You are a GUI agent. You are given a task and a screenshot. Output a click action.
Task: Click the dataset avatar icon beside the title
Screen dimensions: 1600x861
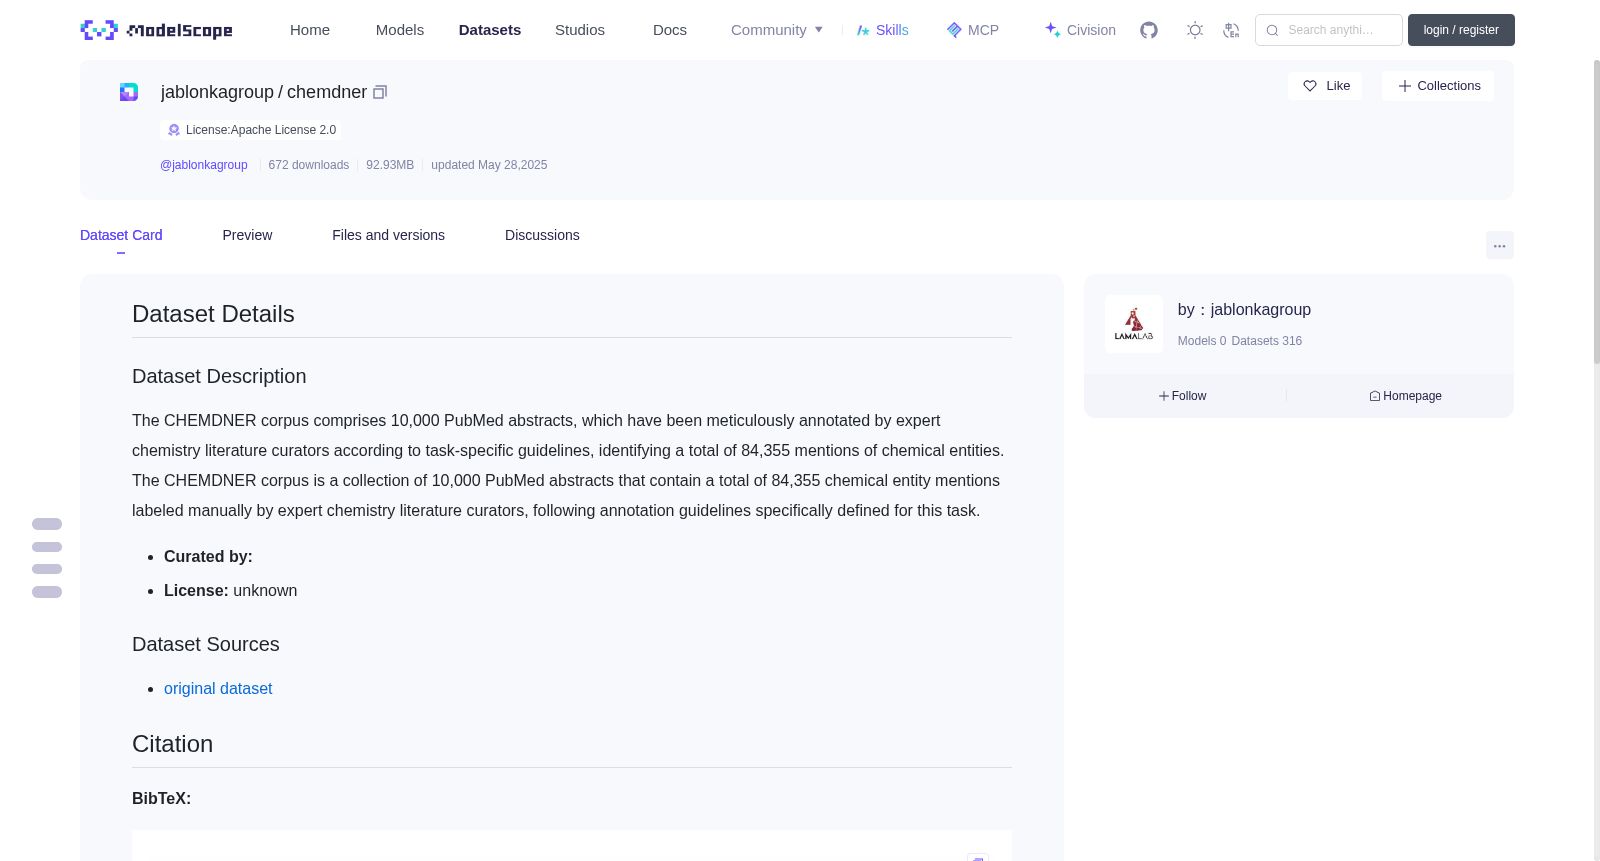tap(129, 92)
